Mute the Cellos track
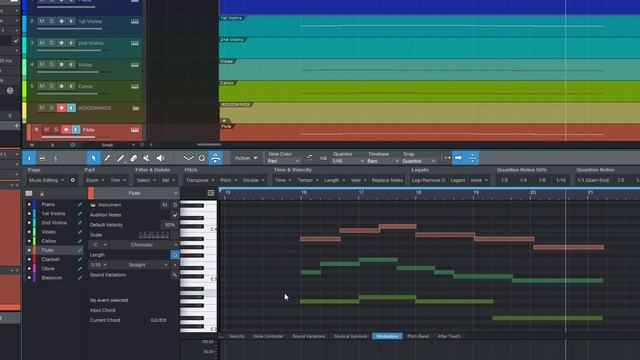640x360 pixels. pos(42,86)
